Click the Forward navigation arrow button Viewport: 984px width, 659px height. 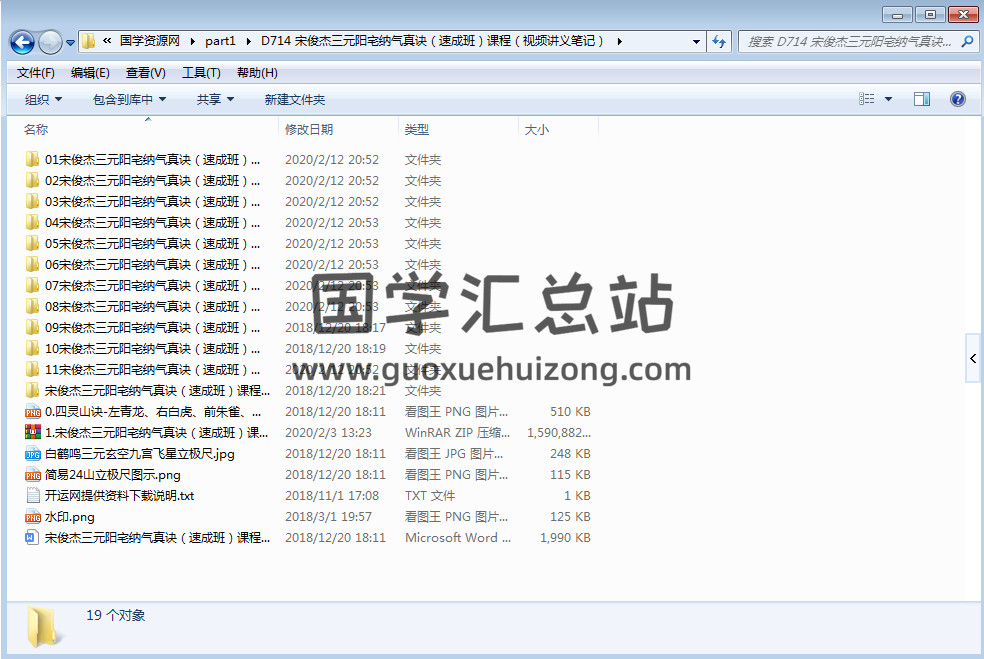coord(50,42)
